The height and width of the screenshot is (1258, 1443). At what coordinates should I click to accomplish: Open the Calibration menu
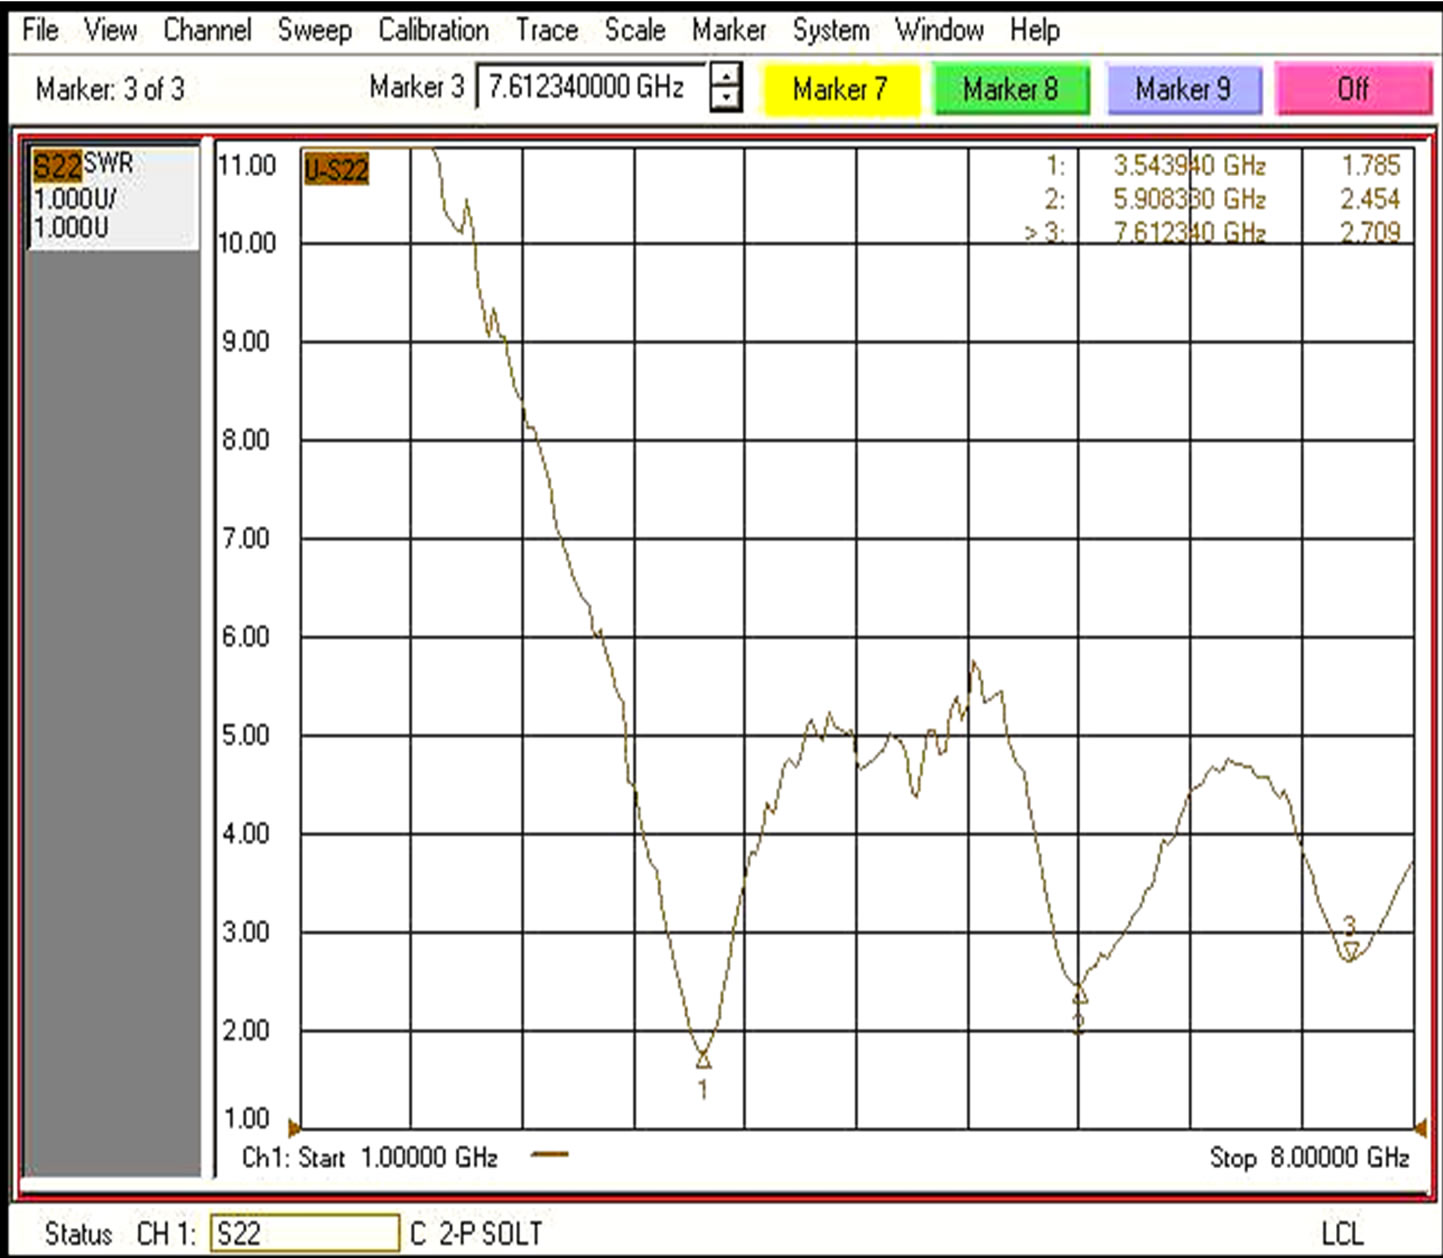[x=433, y=30]
